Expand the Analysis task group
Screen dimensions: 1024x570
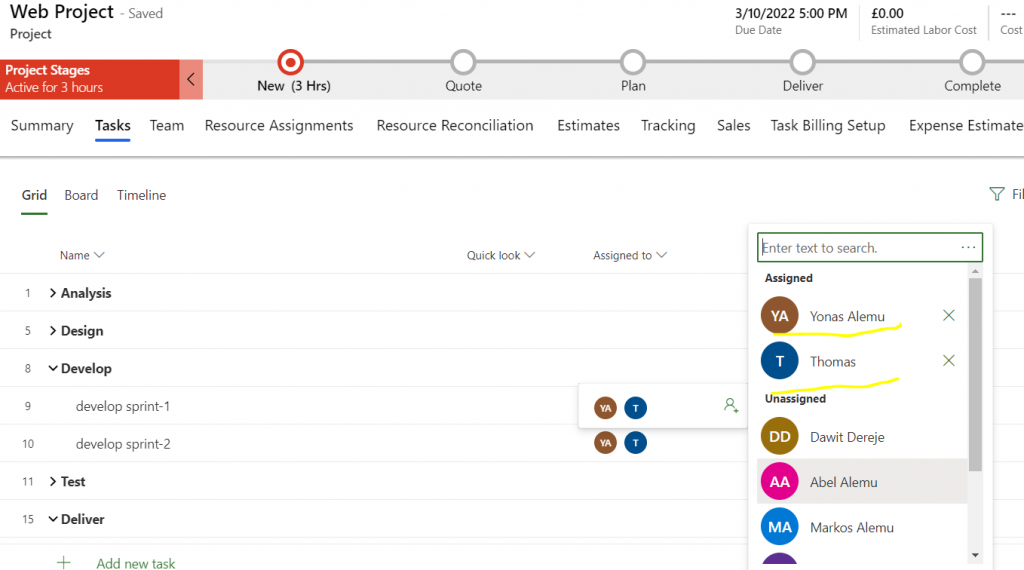pyautogui.click(x=53, y=293)
